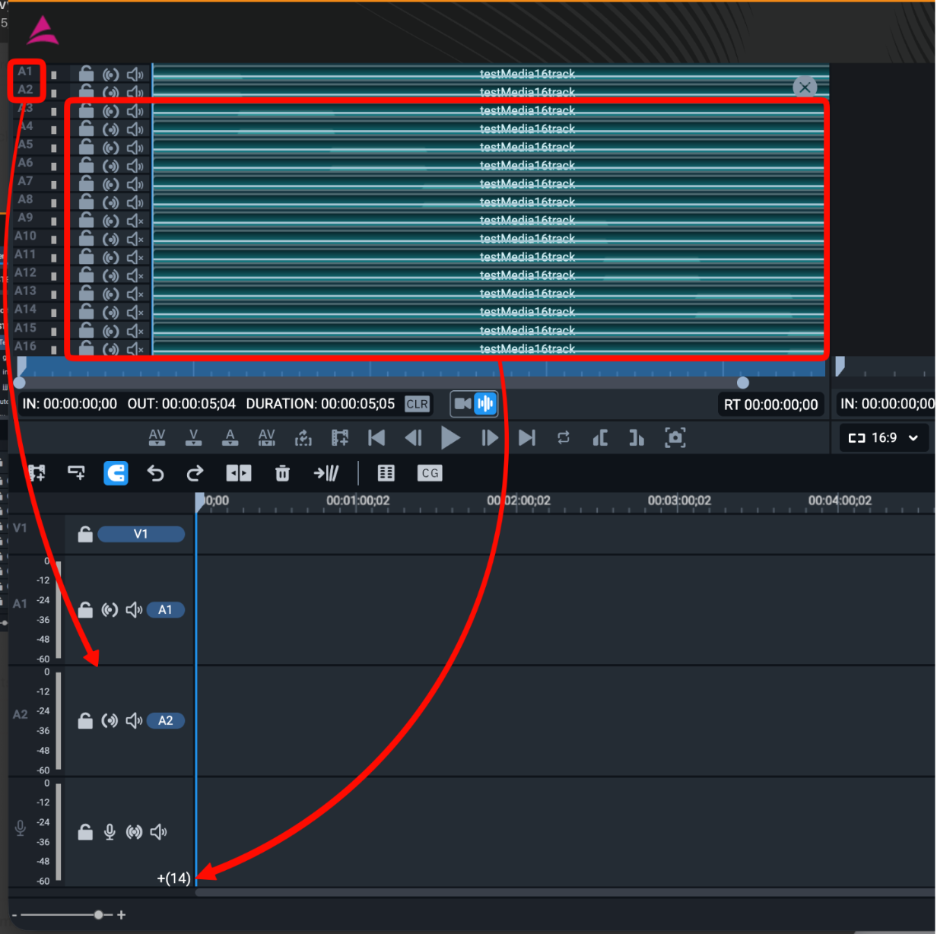Toggle source A7 solo broadcast icon
This screenshot has height=934, width=936.
pos(110,184)
